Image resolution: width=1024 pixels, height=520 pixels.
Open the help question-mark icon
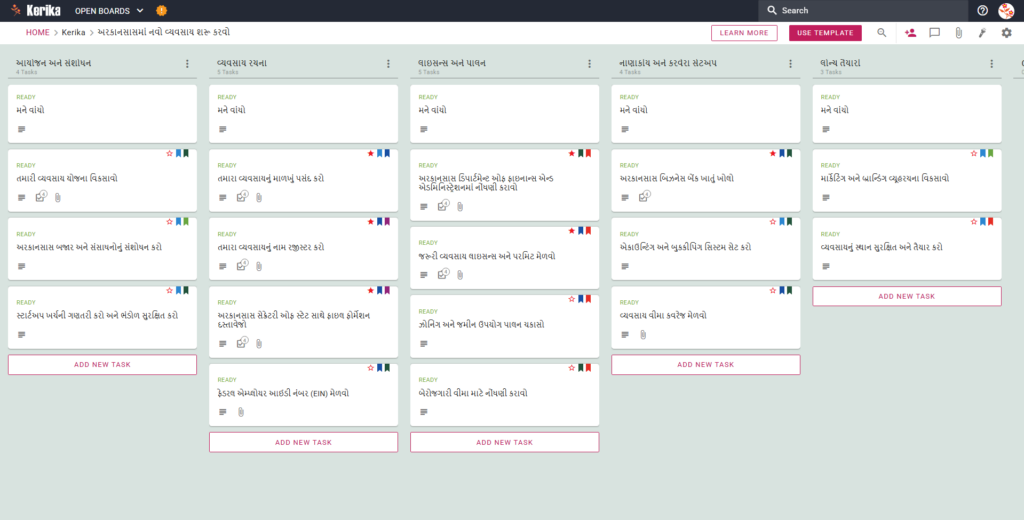point(982,10)
